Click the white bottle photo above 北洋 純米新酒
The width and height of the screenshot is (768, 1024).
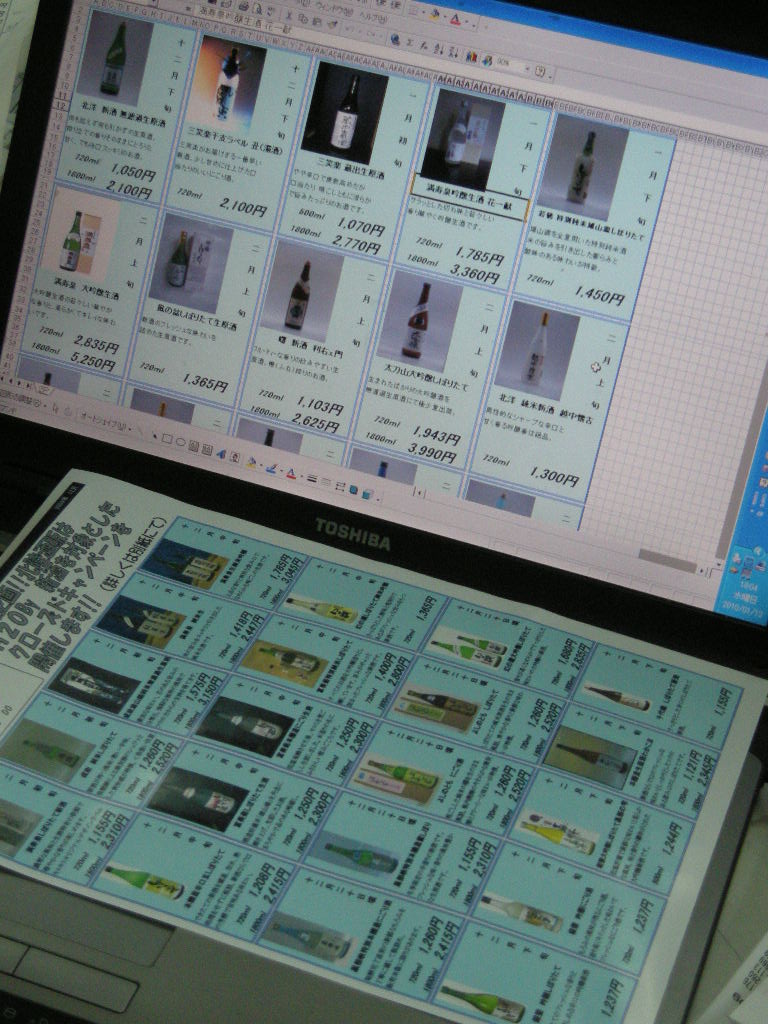click(x=537, y=349)
